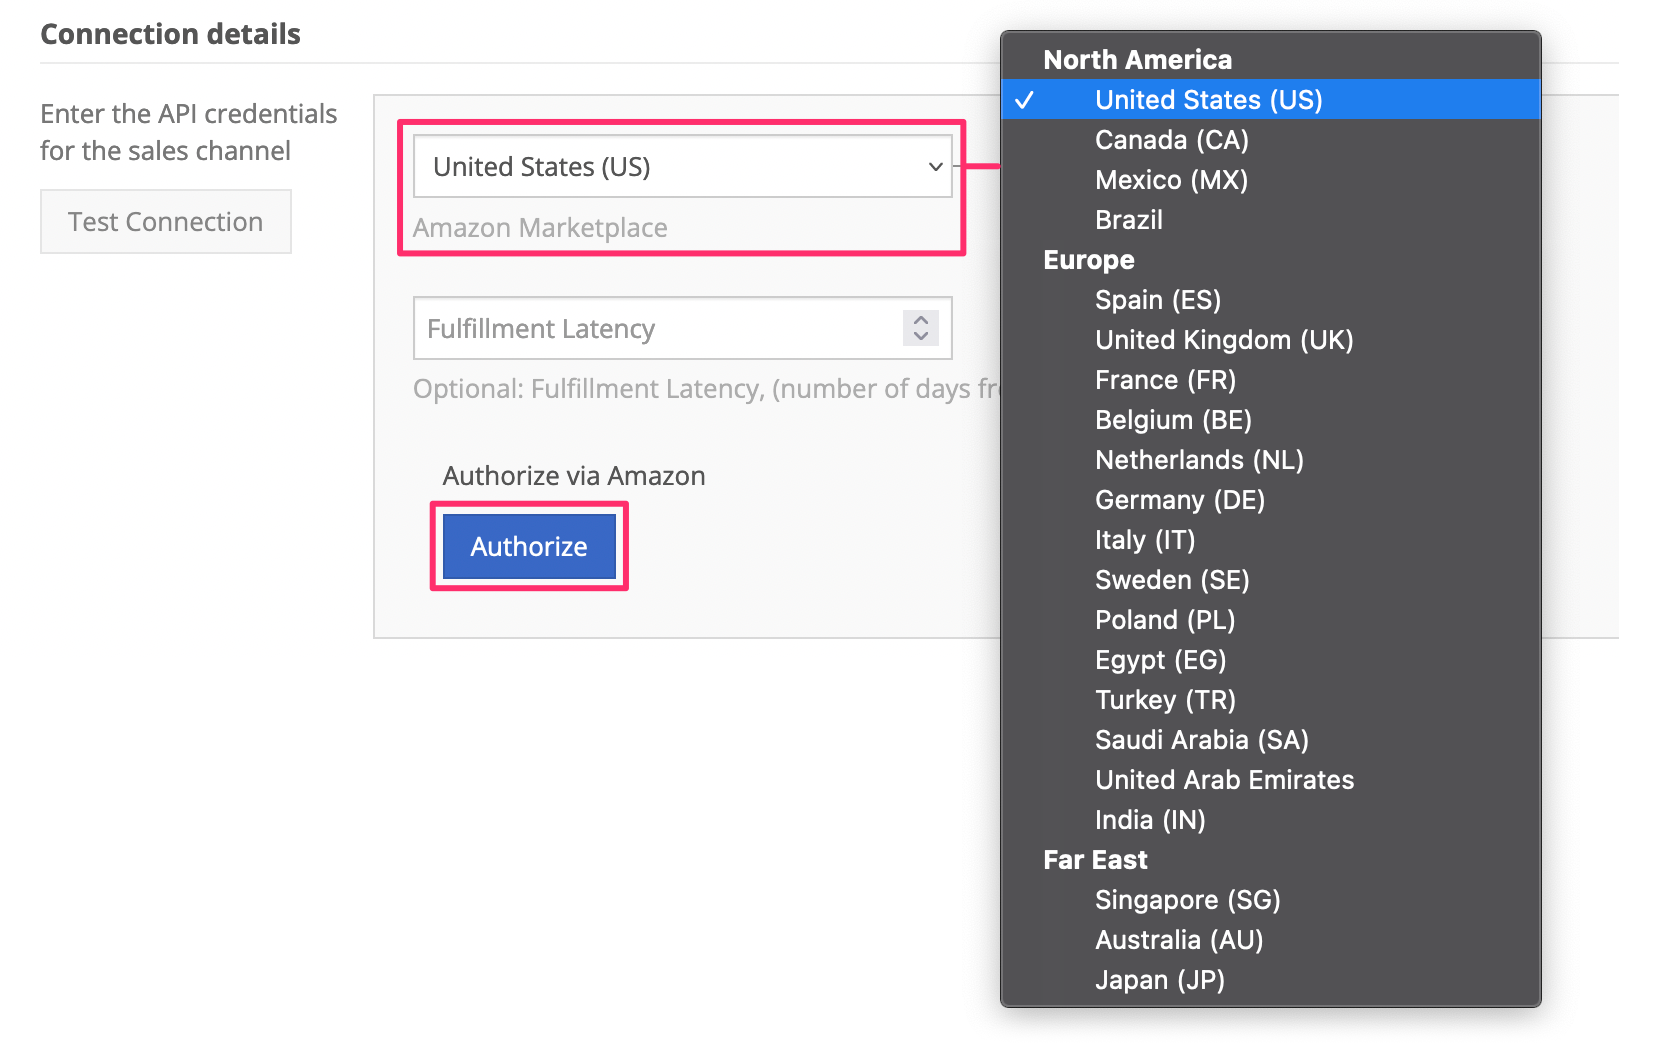Choose Mexico (MX) marketplace
Viewport: 1660px width, 1046px height.
pos(1271,179)
